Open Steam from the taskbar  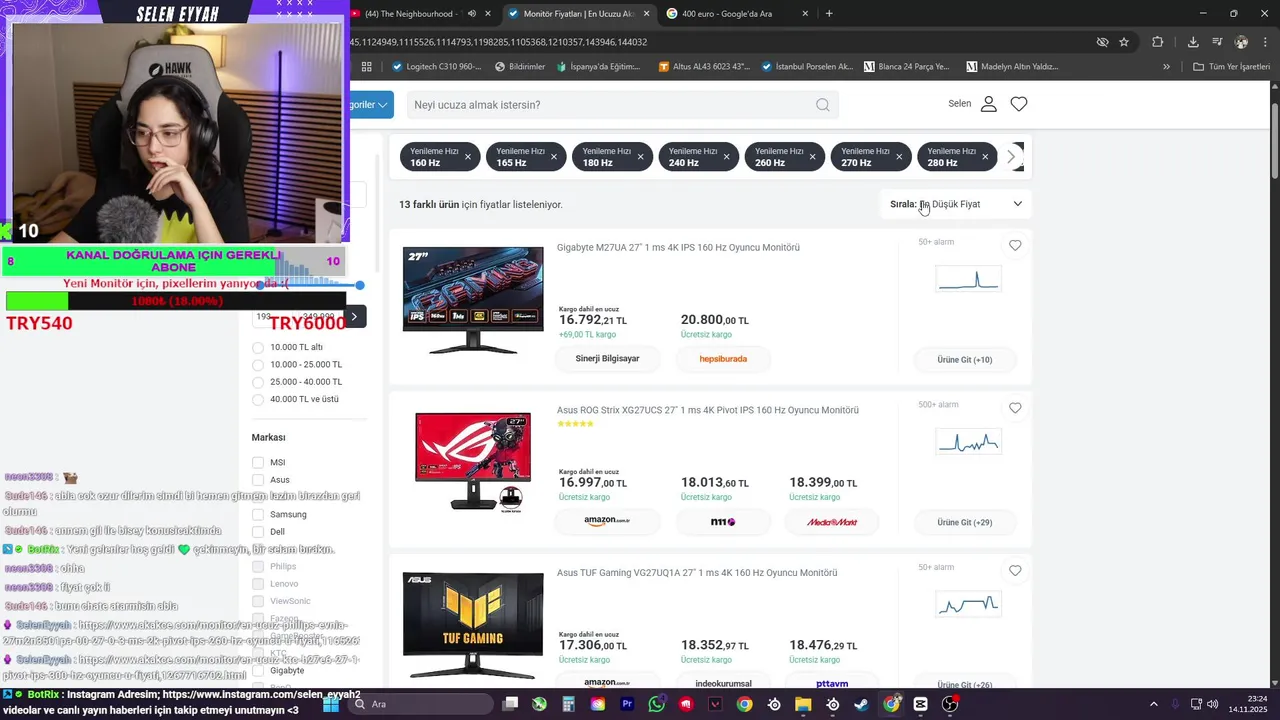coord(862,704)
